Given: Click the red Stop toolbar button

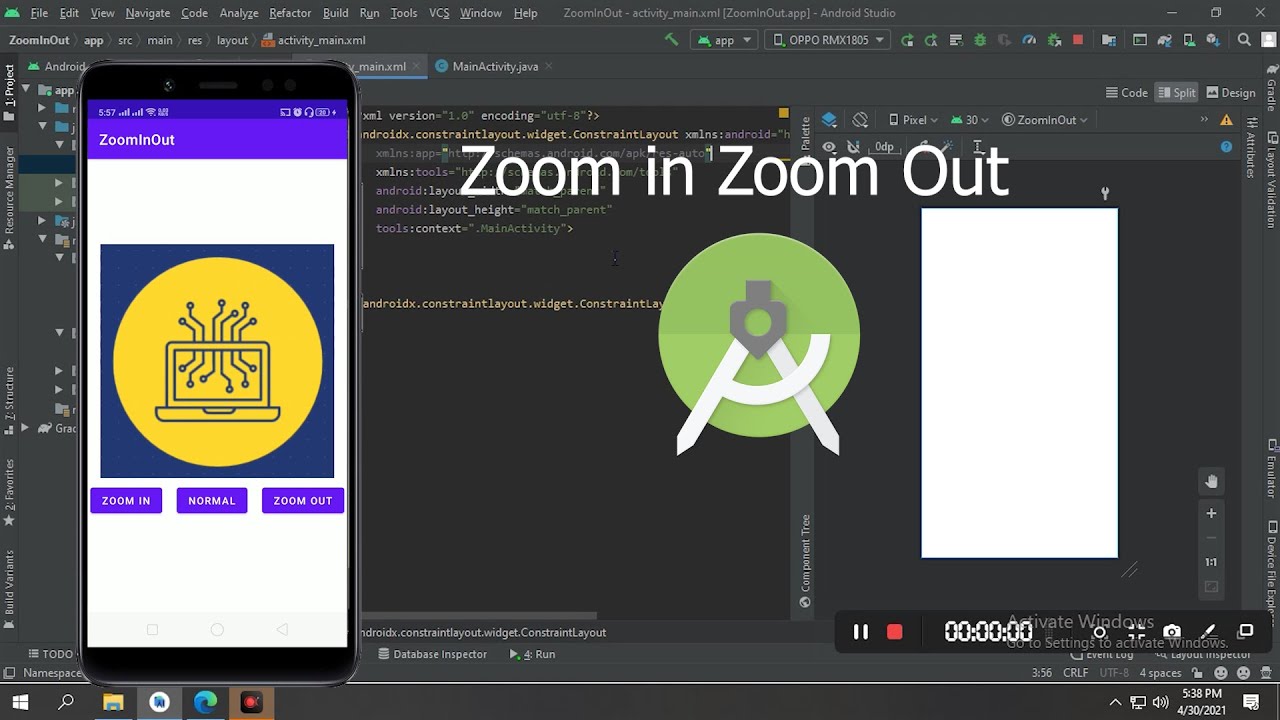Looking at the screenshot, I should click(1078, 40).
